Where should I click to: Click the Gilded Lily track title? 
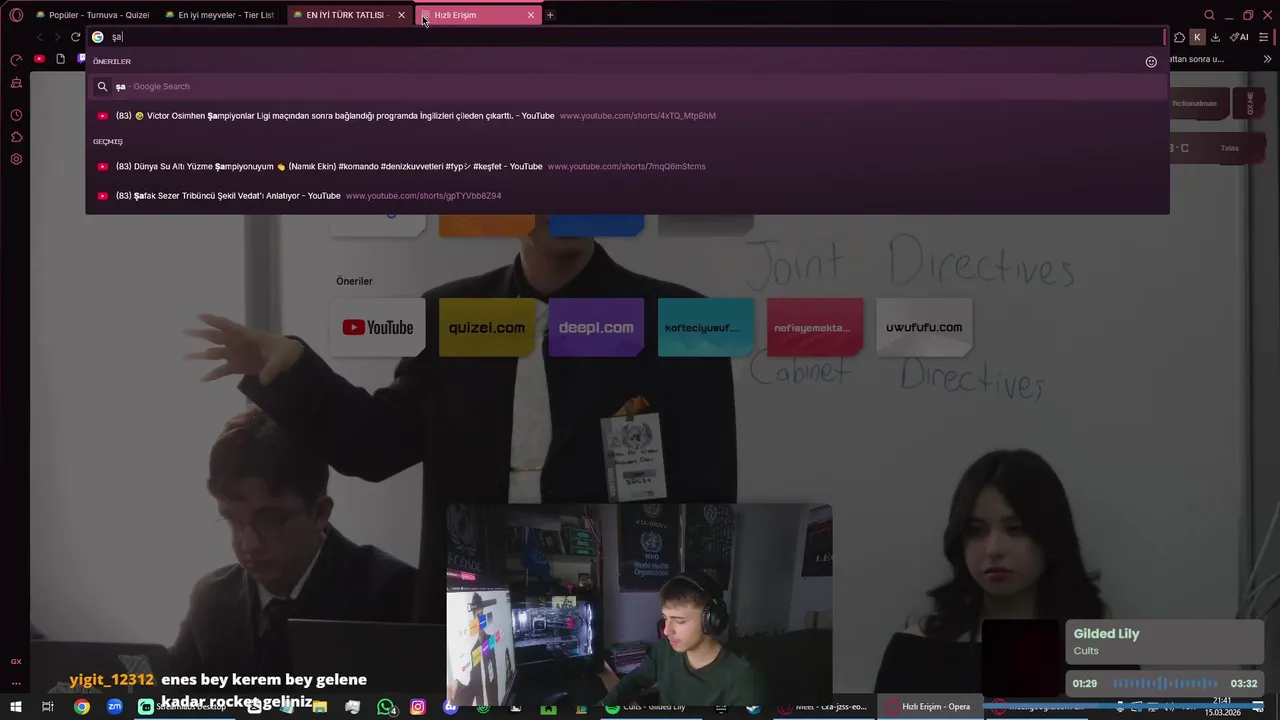pyautogui.click(x=1106, y=634)
